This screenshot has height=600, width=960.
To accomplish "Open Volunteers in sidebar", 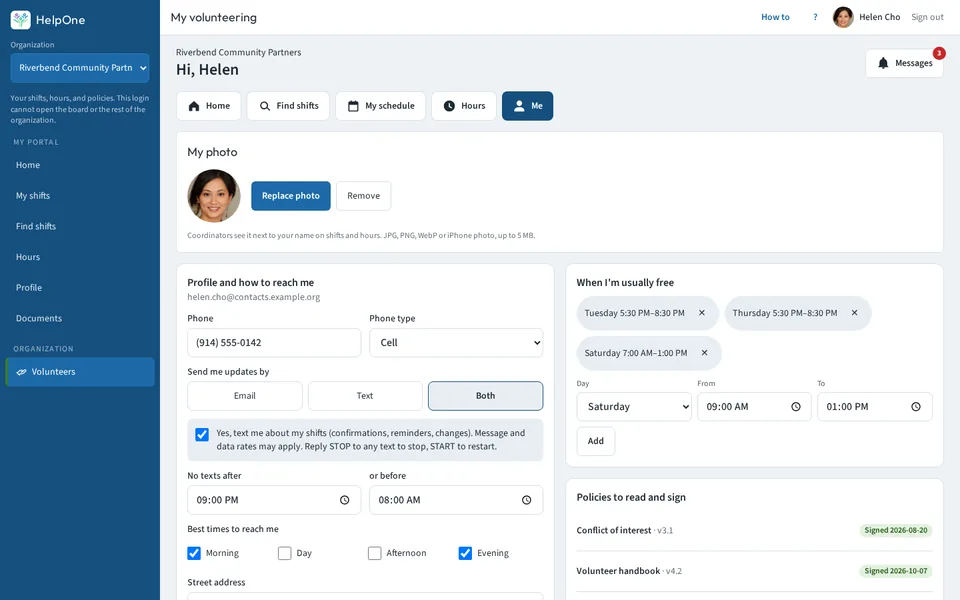I will (80, 372).
